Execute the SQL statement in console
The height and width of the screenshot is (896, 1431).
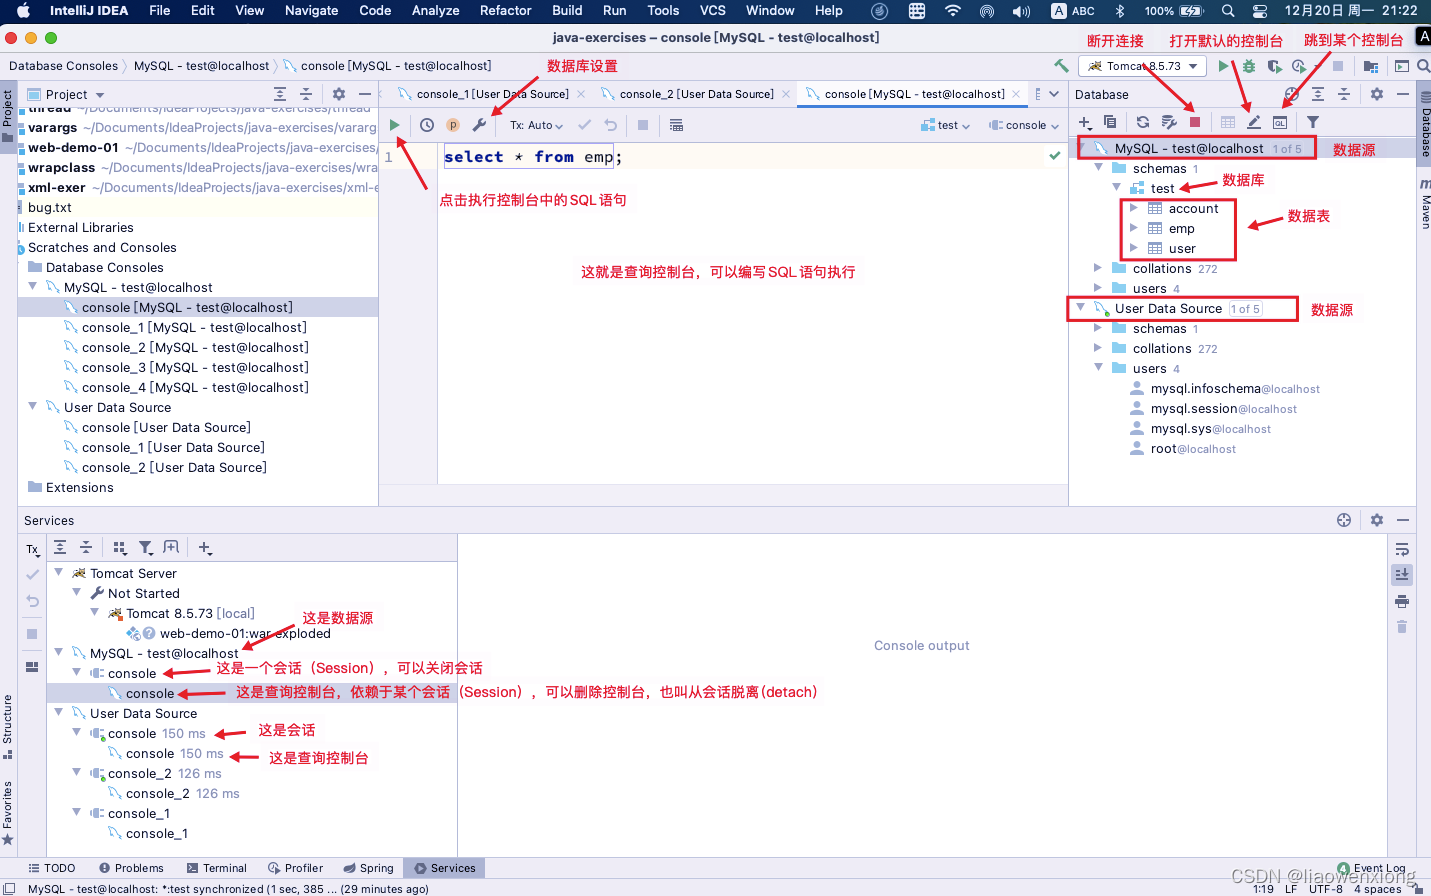click(395, 125)
